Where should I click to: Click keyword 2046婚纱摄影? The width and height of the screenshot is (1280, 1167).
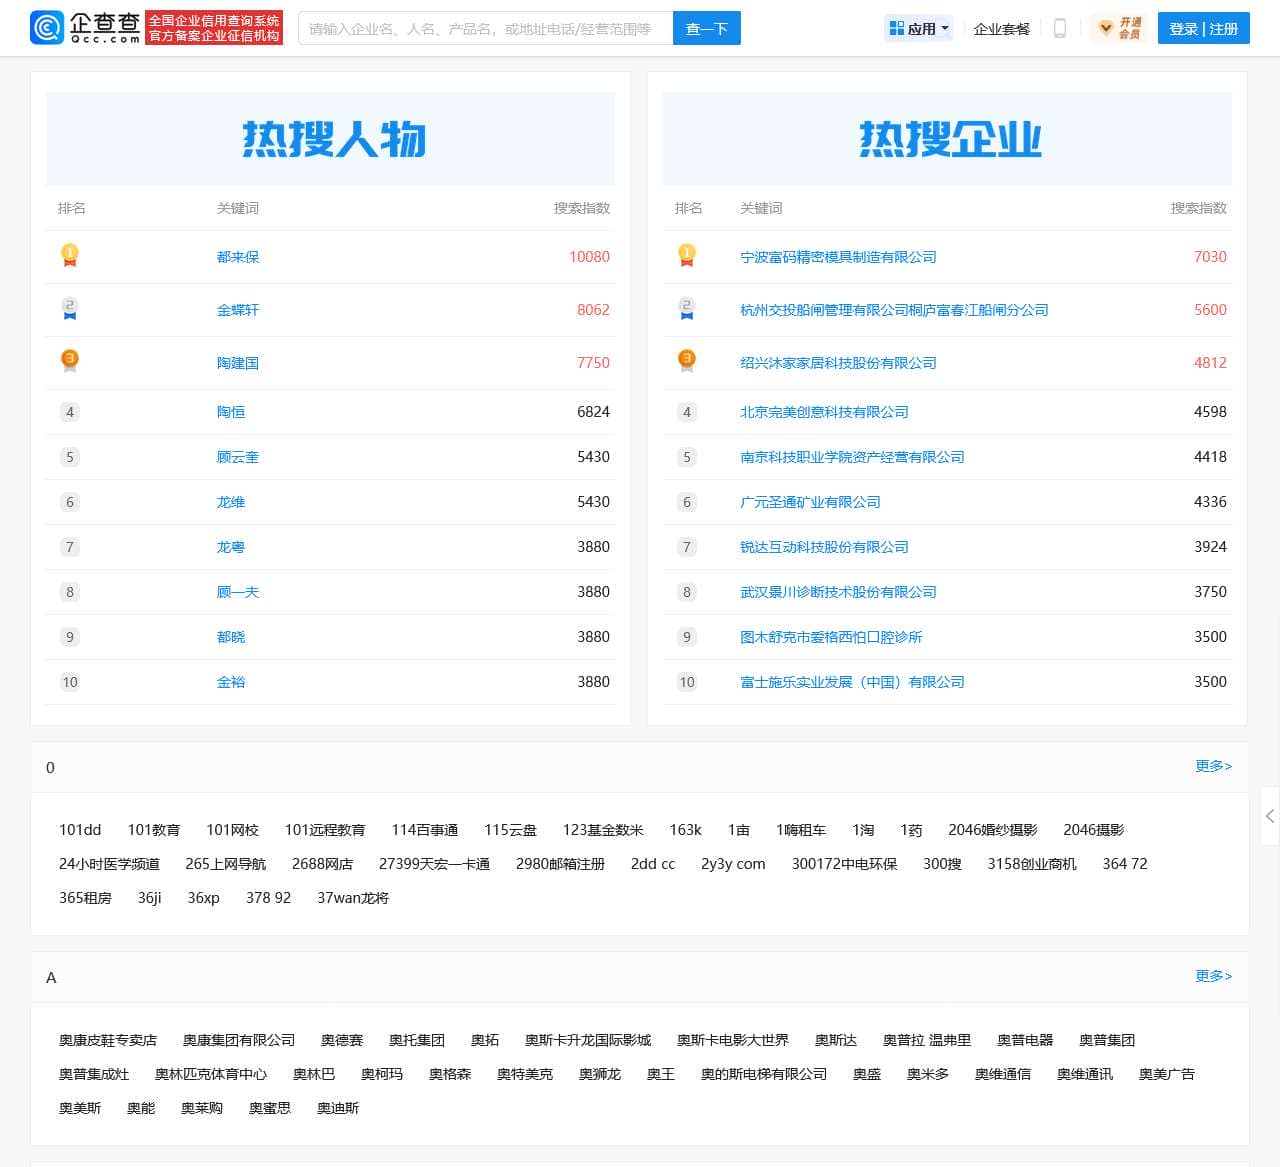[x=993, y=830]
